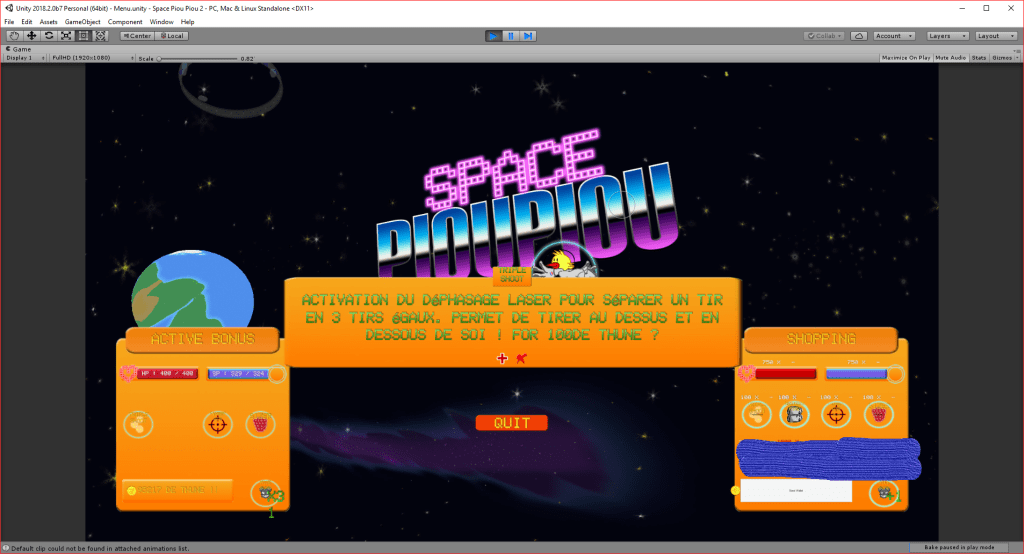Screen dimensions: 1024x554
Task: Click the Game view Scale slider
Action: [195, 58]
